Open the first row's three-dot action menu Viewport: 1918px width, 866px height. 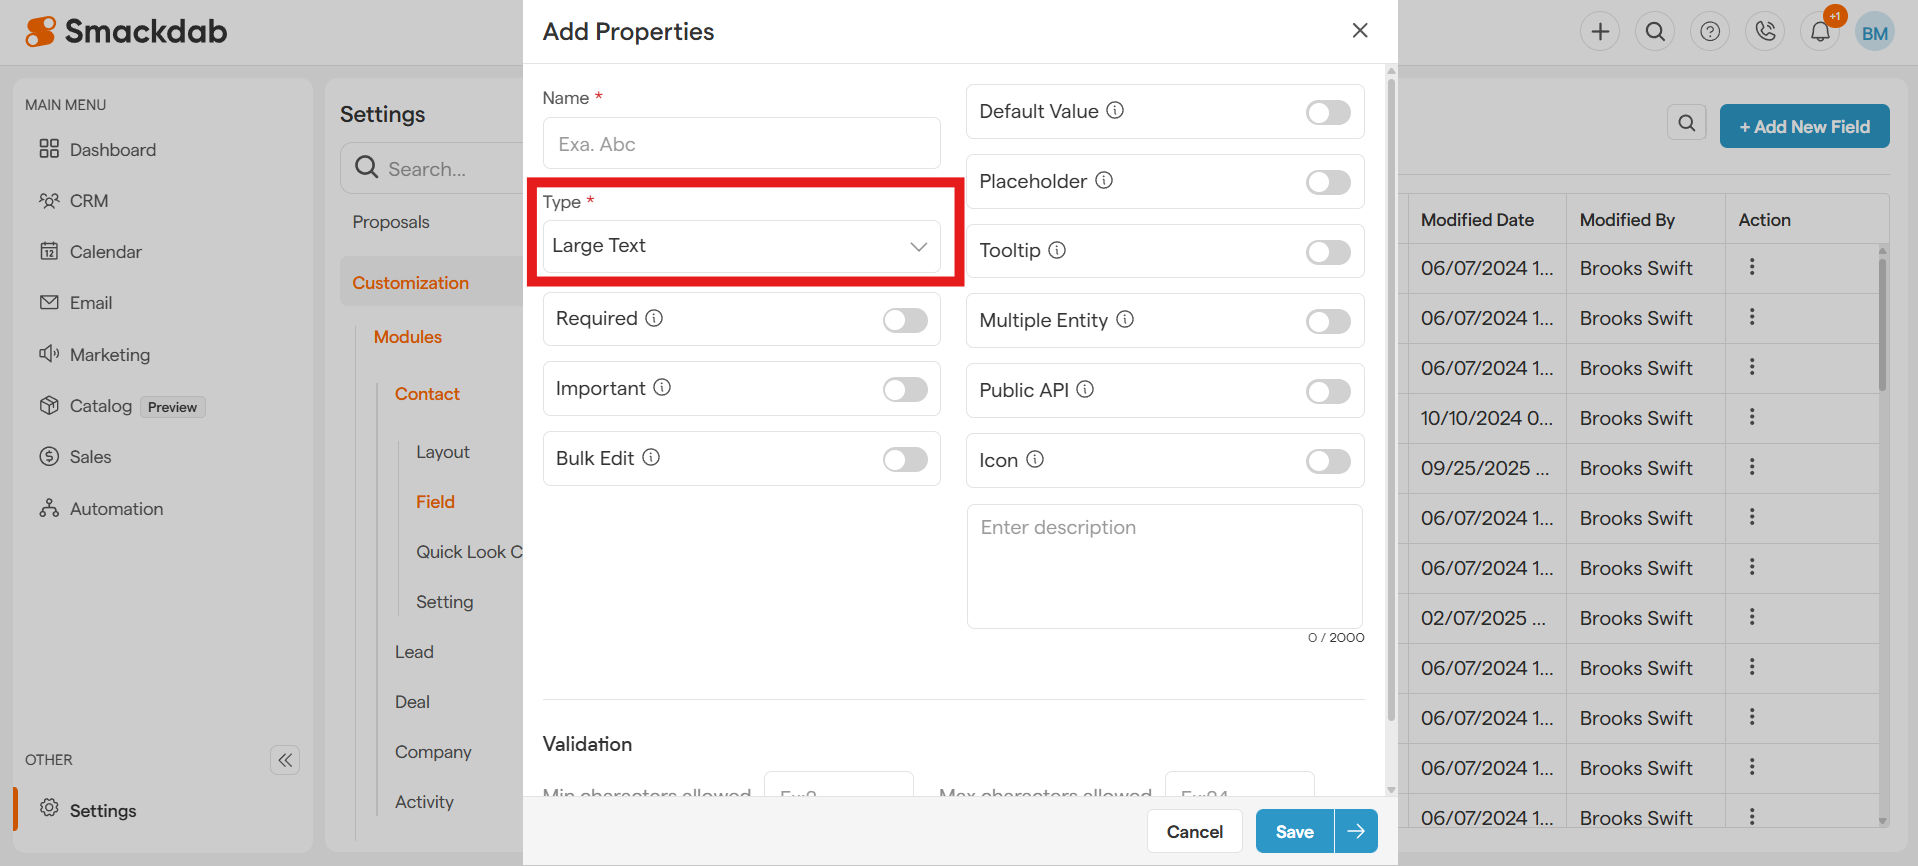(1752, 267)
